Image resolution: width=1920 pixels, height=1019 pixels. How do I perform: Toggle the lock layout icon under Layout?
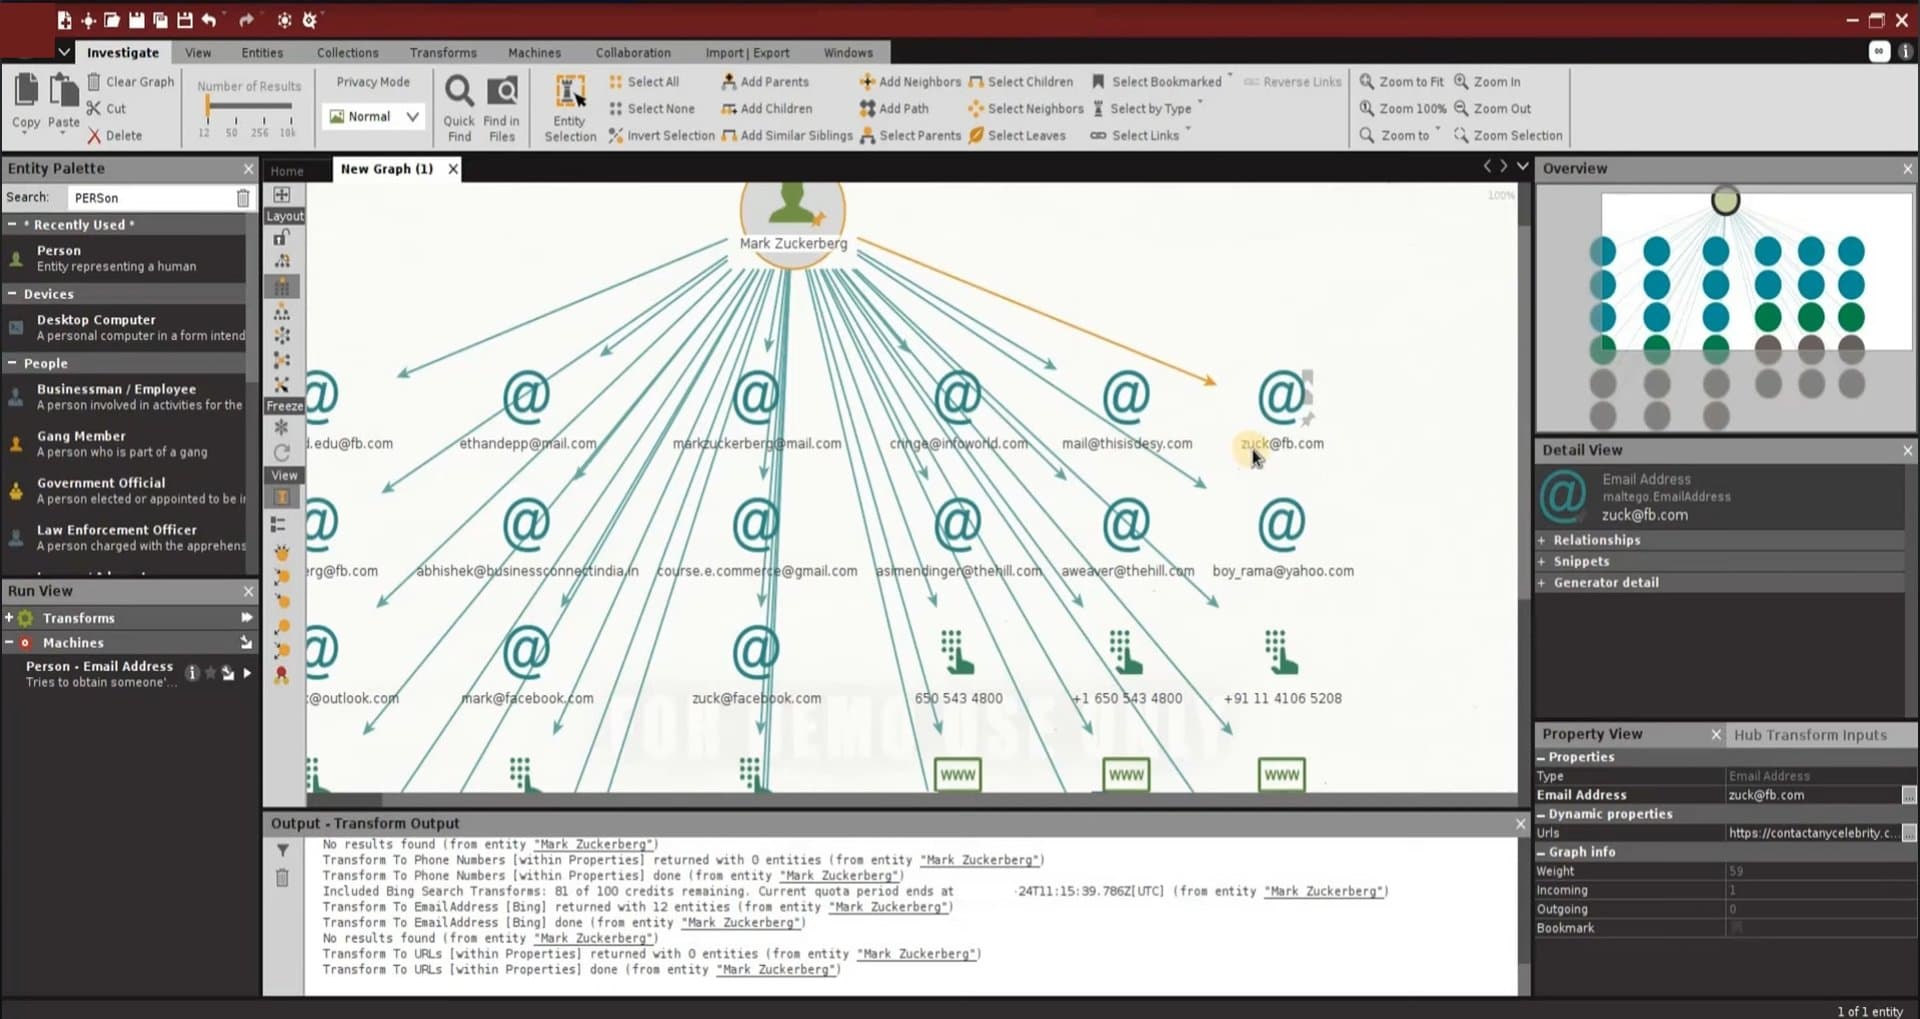click(x=282, y=238)
